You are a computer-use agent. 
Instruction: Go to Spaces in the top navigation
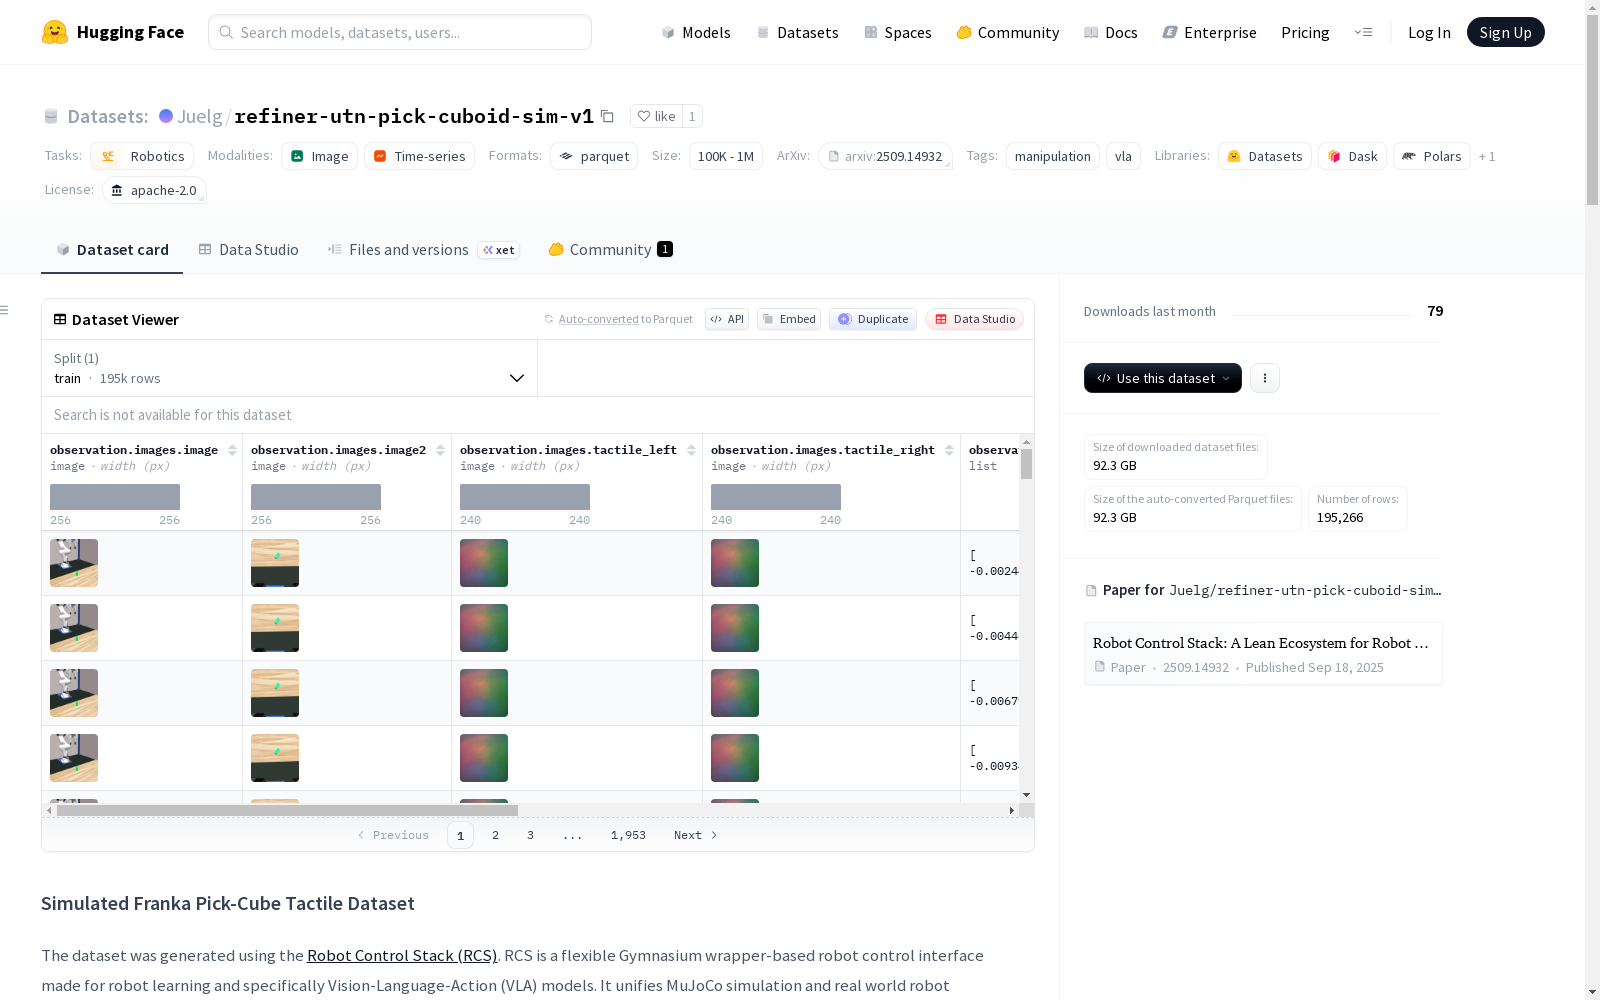898,32
